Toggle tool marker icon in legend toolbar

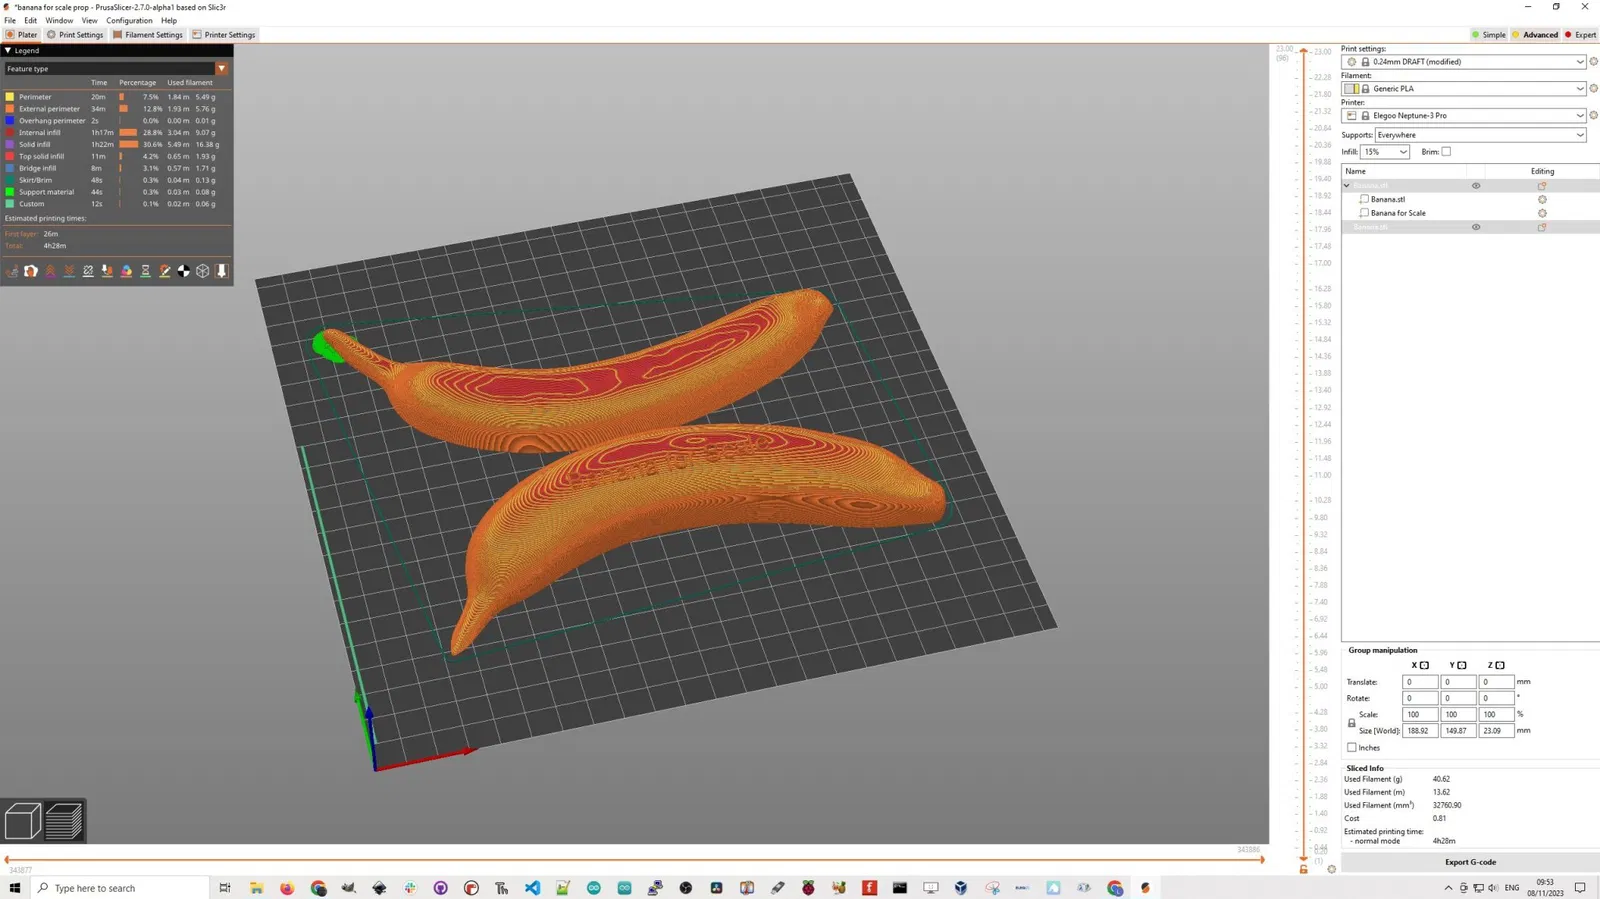[222, 271]
